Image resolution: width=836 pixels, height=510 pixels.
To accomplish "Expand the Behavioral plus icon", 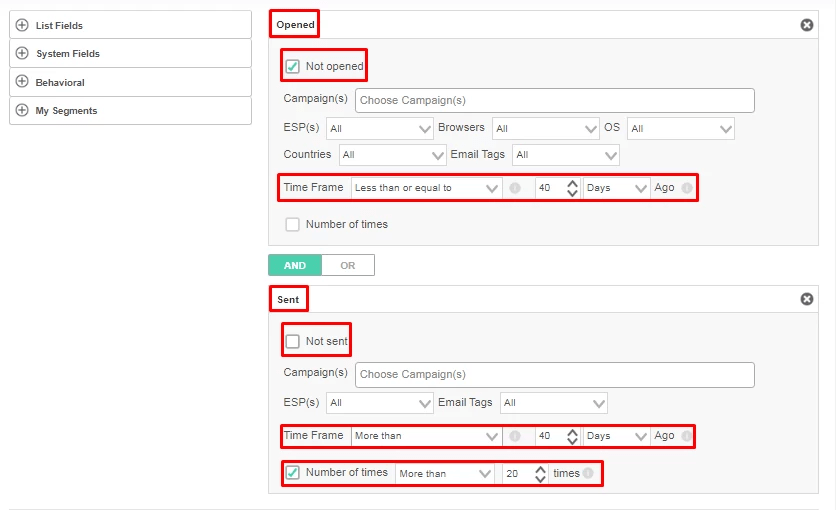I will coord(22,82).
